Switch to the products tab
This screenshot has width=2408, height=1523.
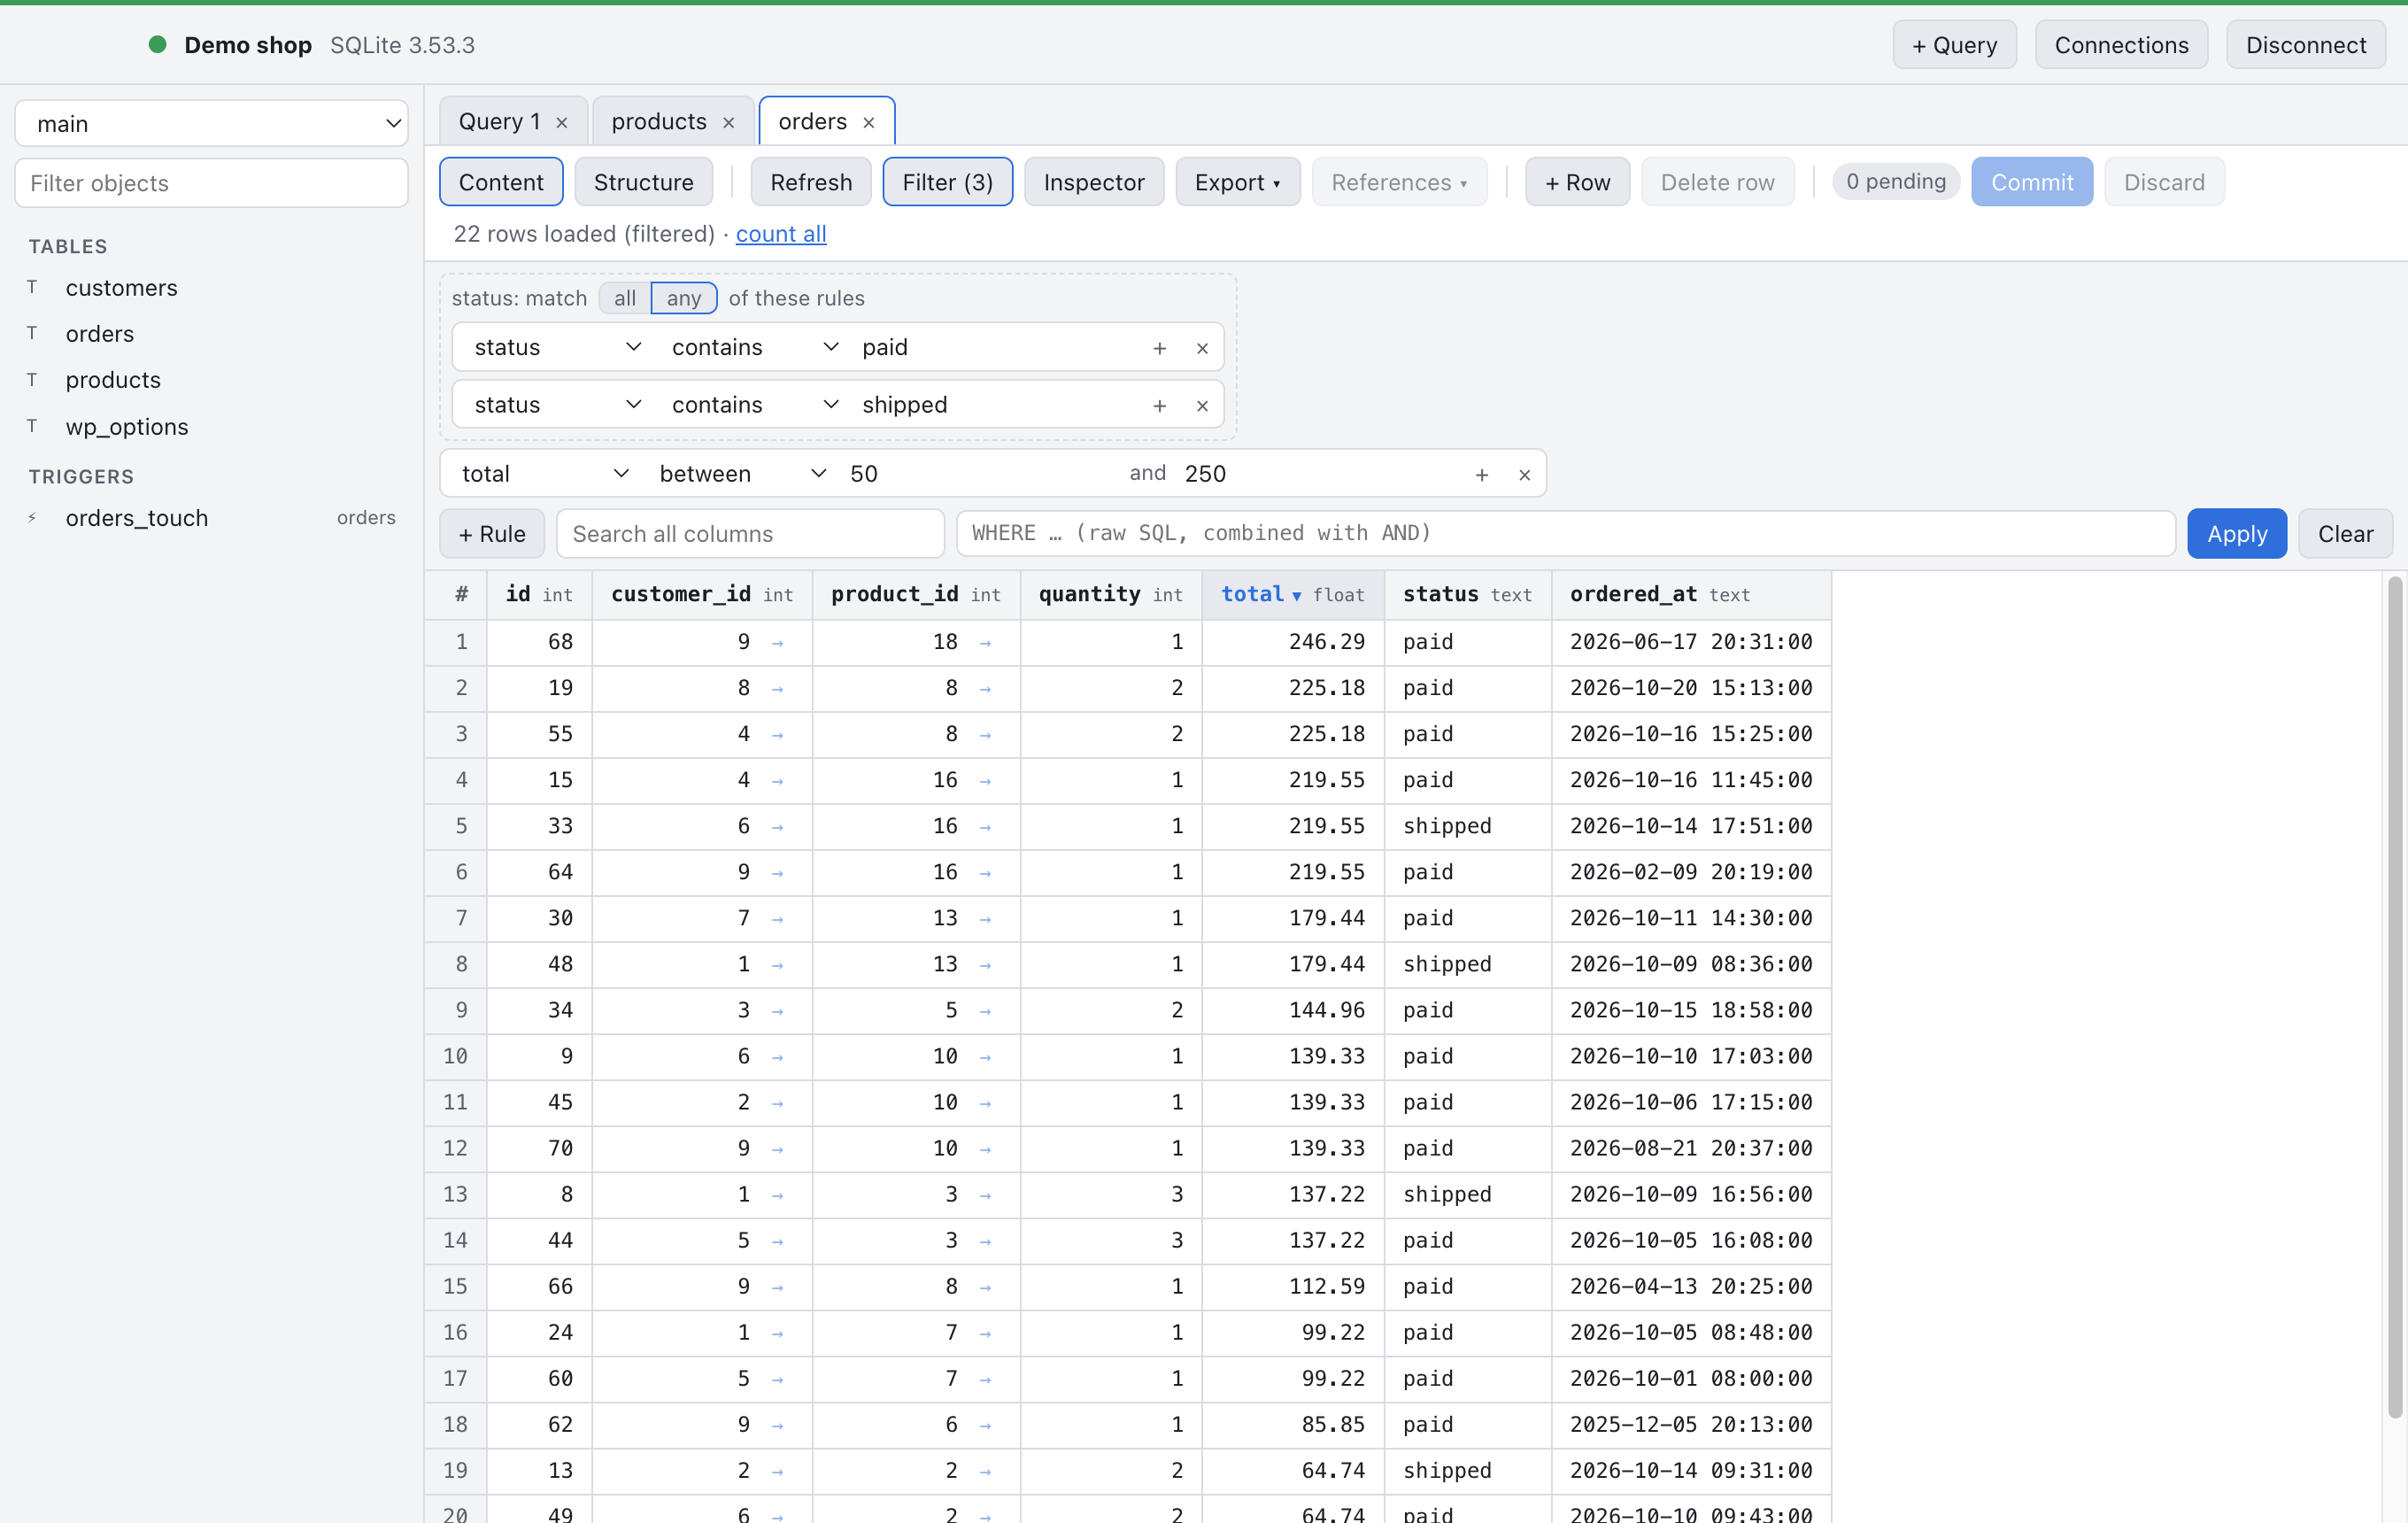[x=659, y=121]
